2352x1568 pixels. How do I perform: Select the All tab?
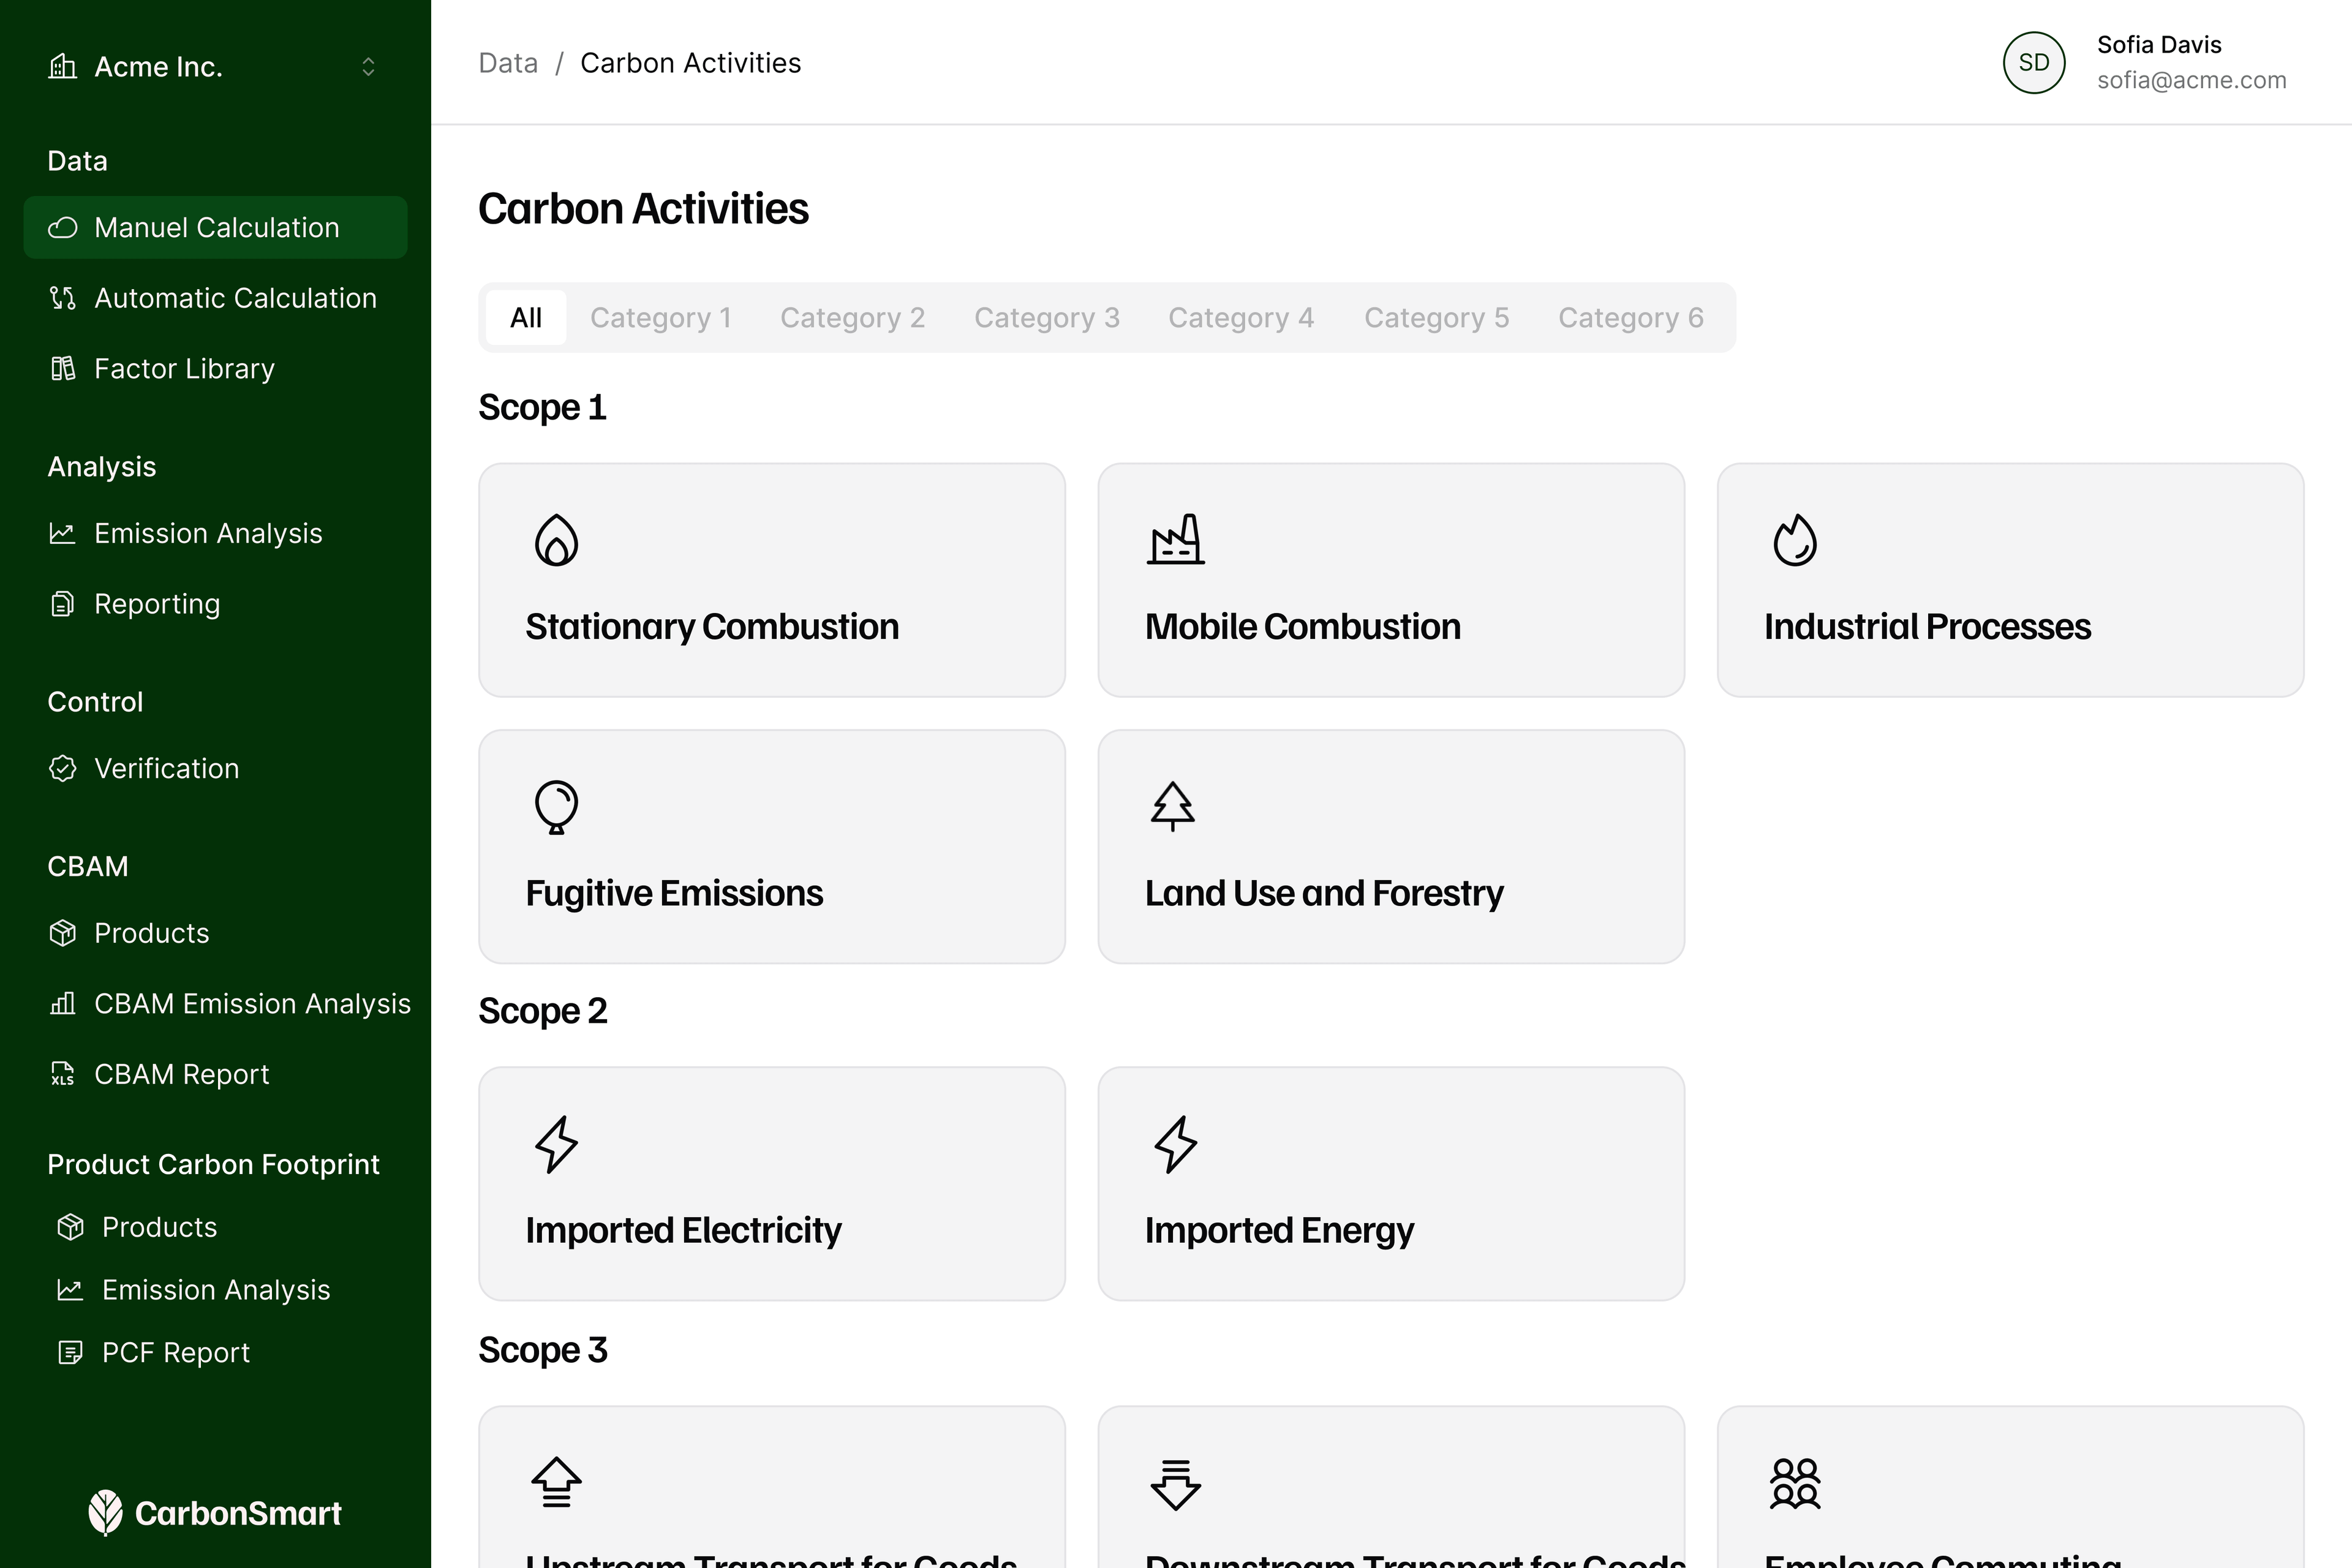(526, 318)
